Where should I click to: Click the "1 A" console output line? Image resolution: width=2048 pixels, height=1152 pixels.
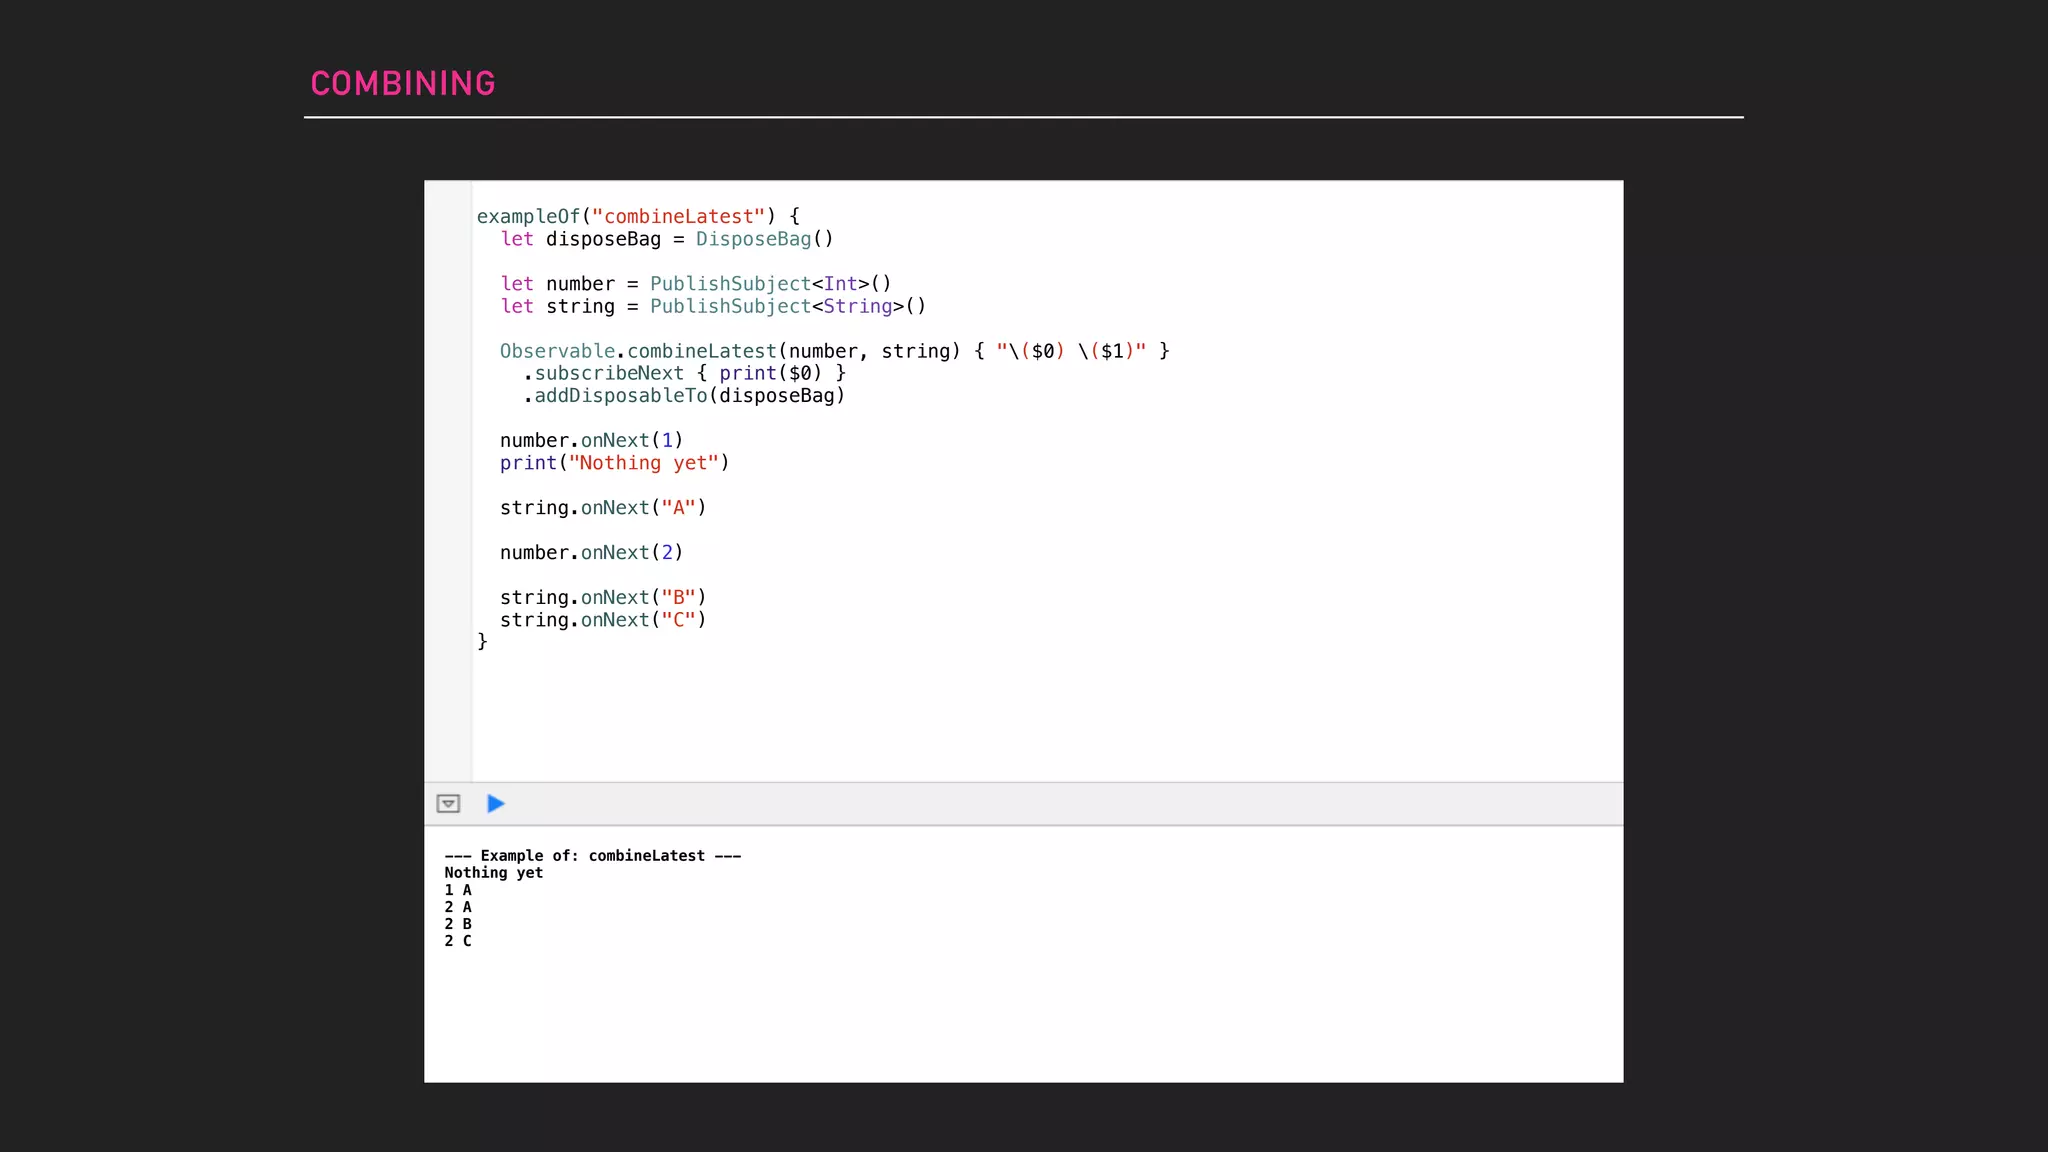(458, 890)
